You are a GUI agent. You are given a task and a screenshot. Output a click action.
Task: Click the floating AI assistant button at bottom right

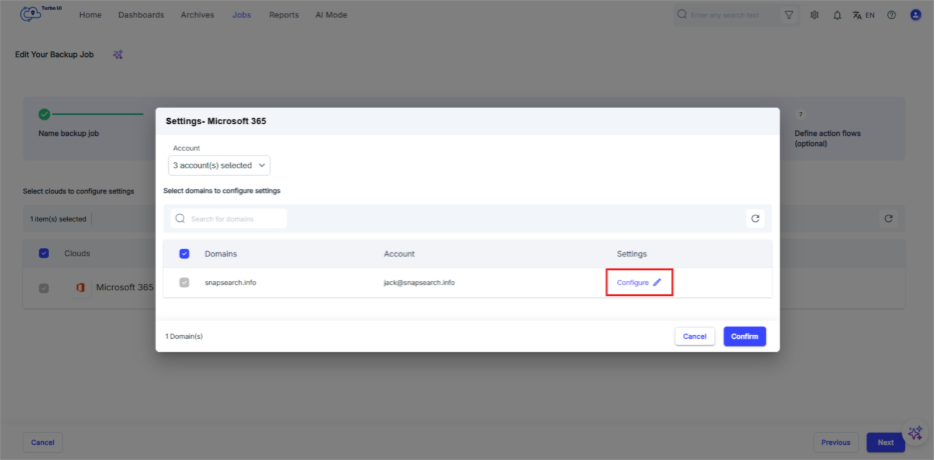pyautogui.click(x=914, y=432)
